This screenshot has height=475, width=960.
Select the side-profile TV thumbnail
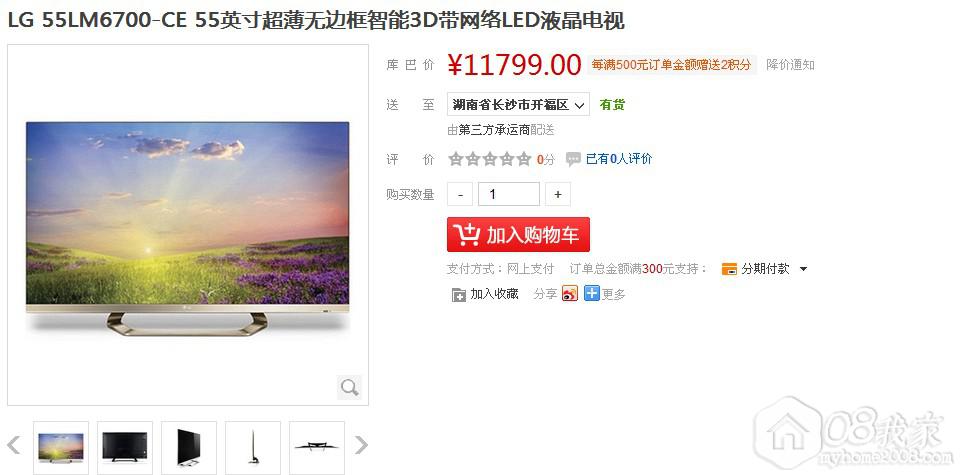click(x=253, y=447)
